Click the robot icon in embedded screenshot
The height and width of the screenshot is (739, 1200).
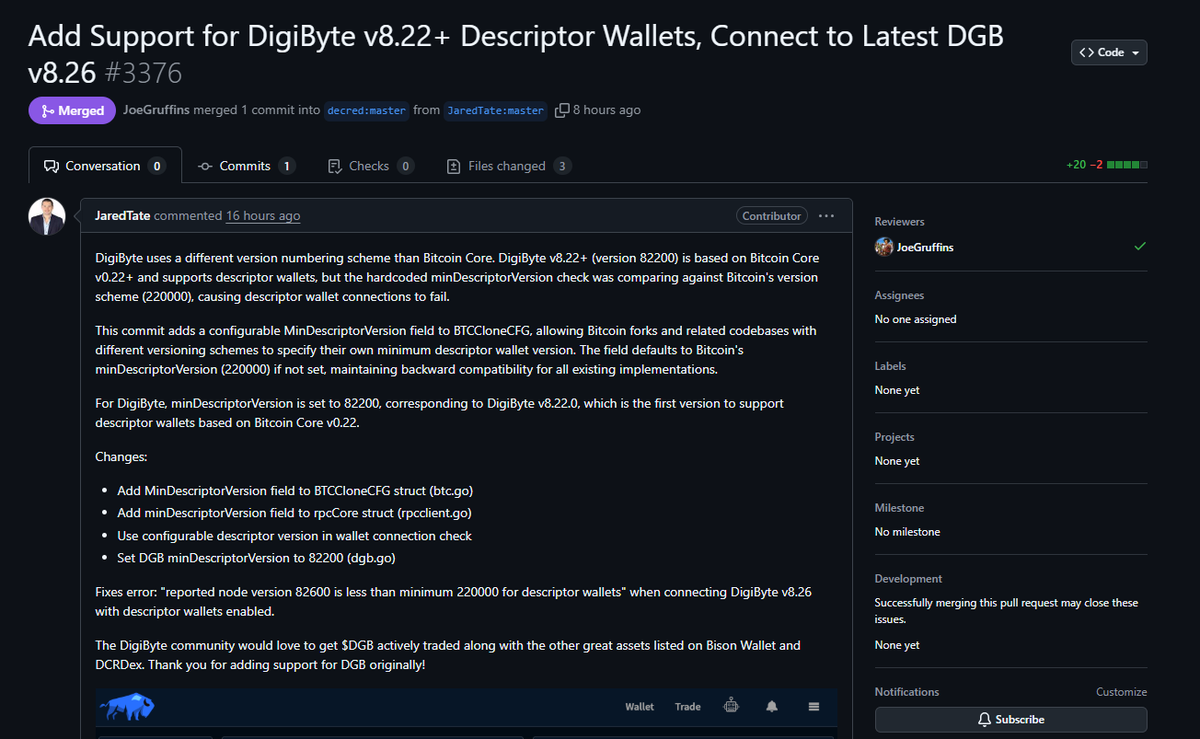(x=731, y=706)
